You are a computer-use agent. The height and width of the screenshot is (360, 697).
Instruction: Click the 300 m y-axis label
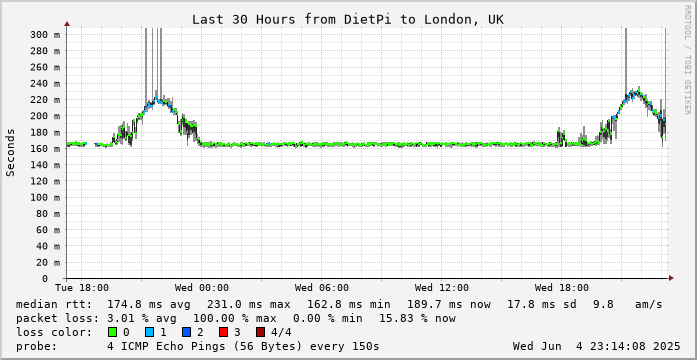coord(45,35)
